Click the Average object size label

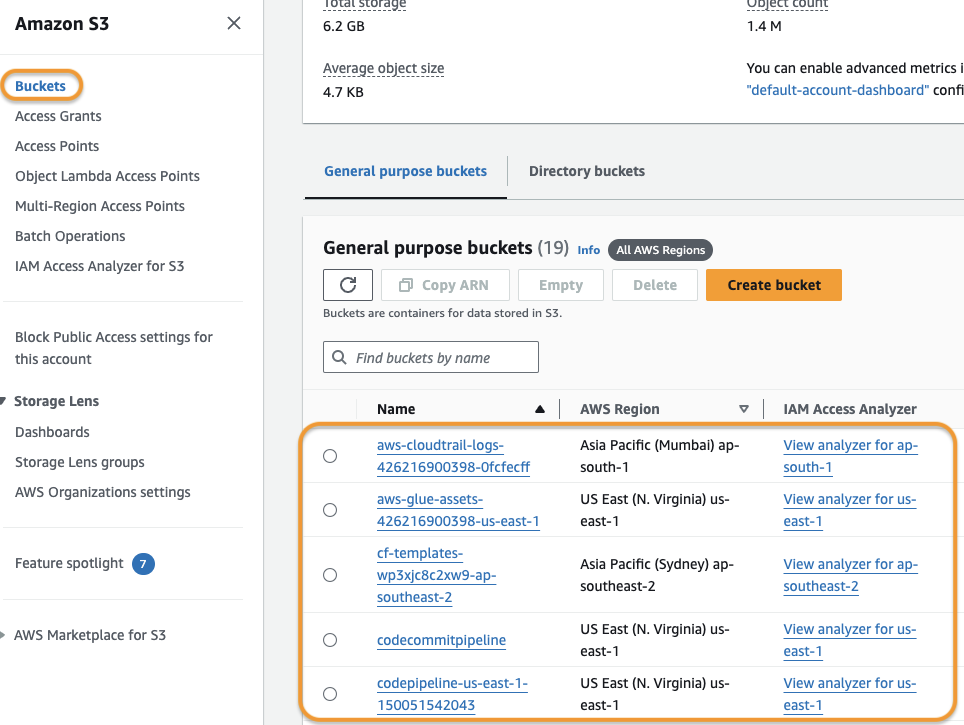tap(384, 68)
